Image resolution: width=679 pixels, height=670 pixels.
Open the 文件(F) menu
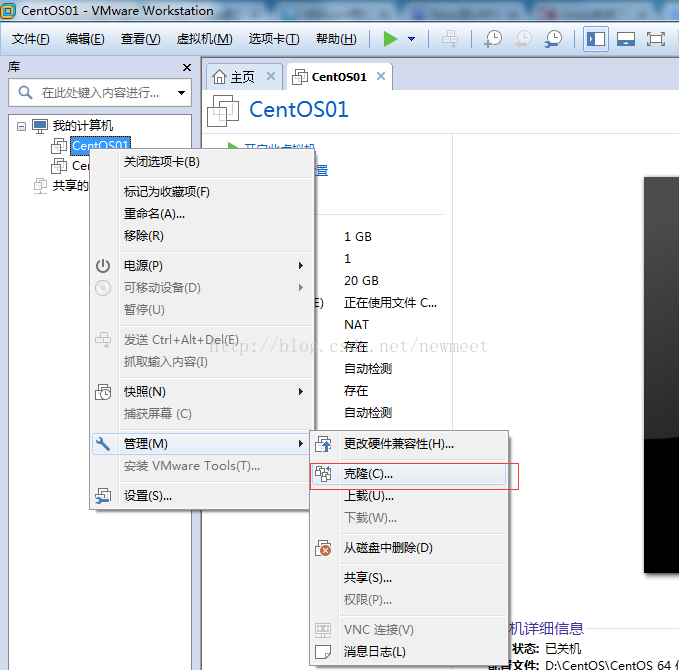(30, 39)
